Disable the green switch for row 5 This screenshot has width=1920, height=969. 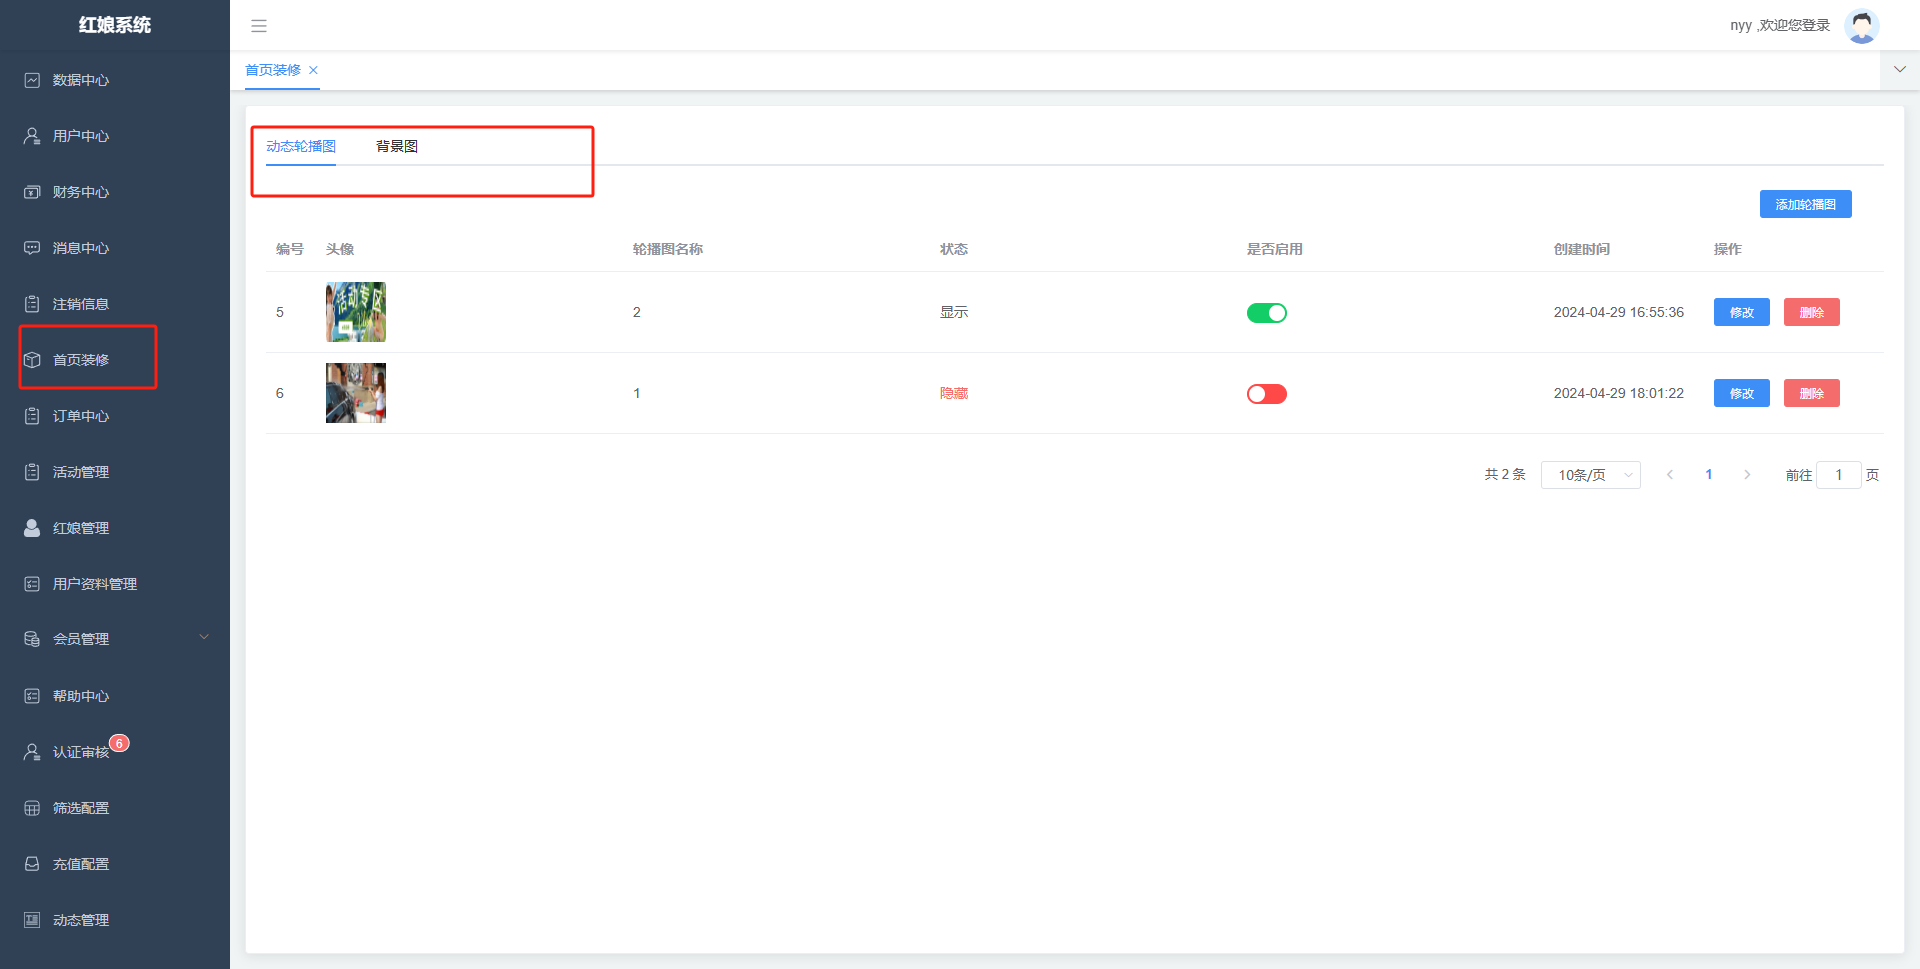[1266, 313]
